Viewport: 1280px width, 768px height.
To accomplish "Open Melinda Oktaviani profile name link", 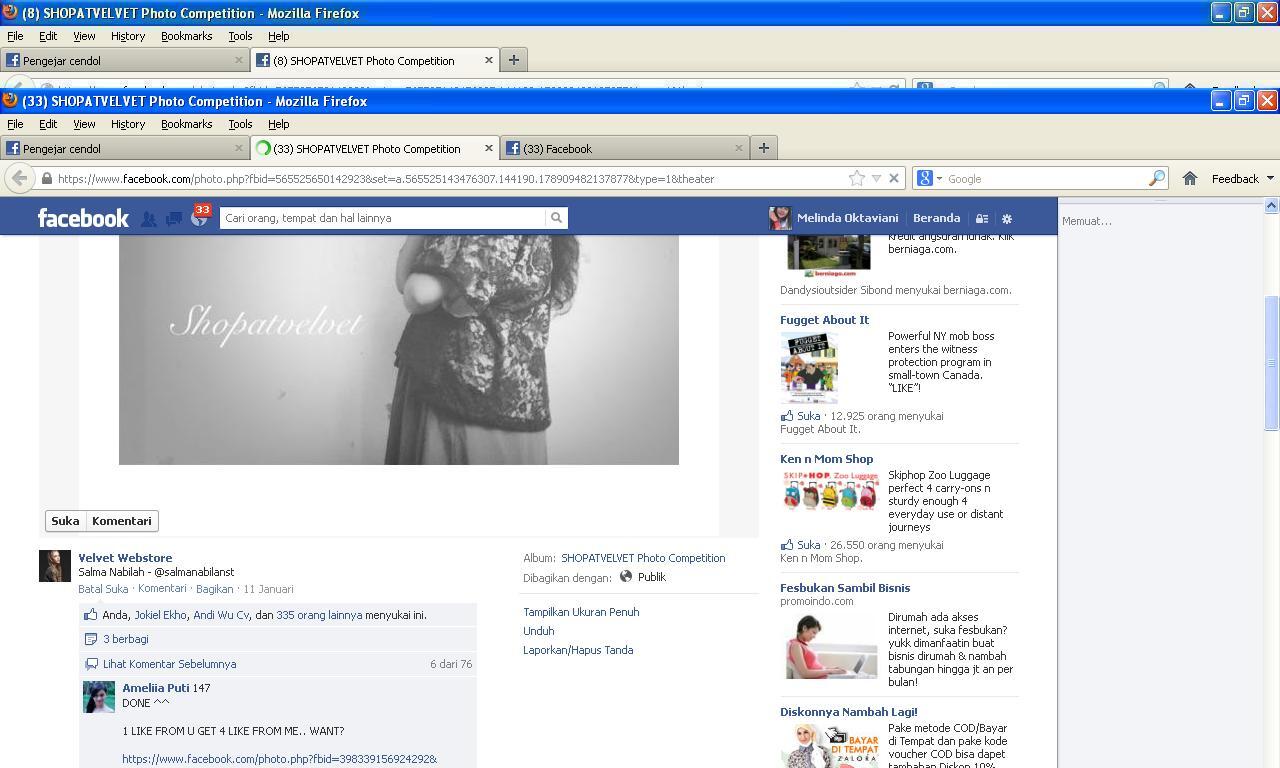I will (x=847, y=218).
